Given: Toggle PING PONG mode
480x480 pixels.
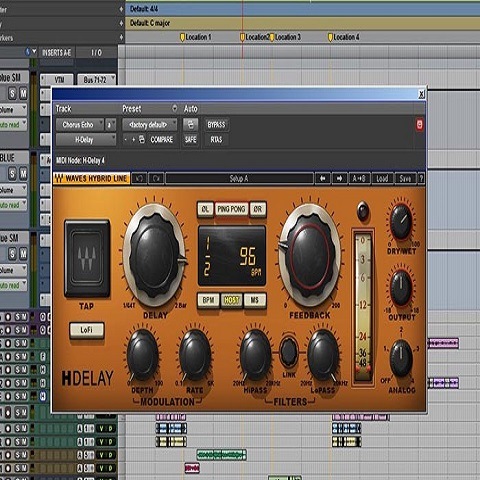Looking at the screenshot, I should click(x=231, y=209).
